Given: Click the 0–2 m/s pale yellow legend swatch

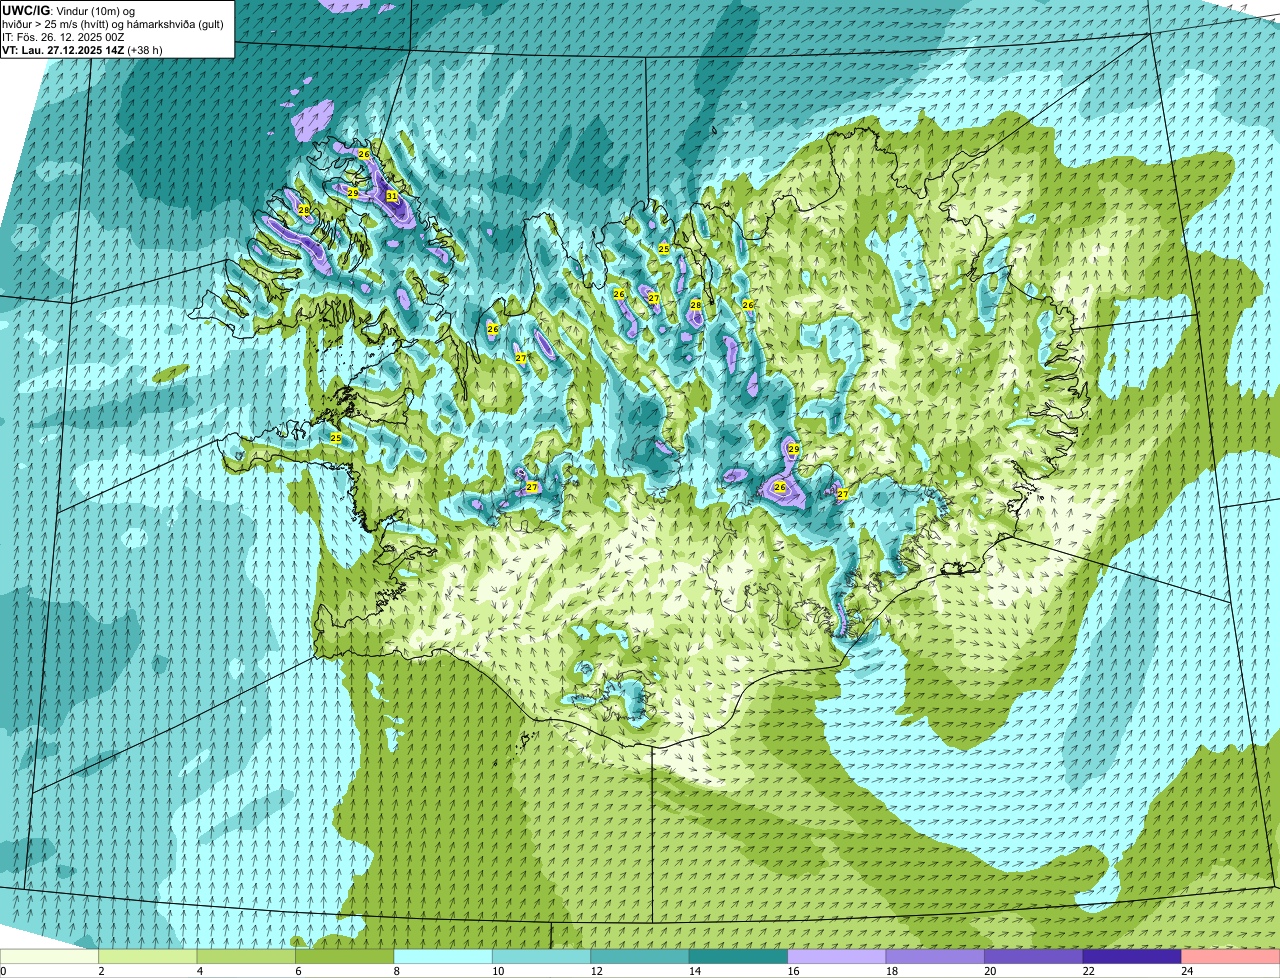Looking at the screenshot, I should click(x=49, y=956).
